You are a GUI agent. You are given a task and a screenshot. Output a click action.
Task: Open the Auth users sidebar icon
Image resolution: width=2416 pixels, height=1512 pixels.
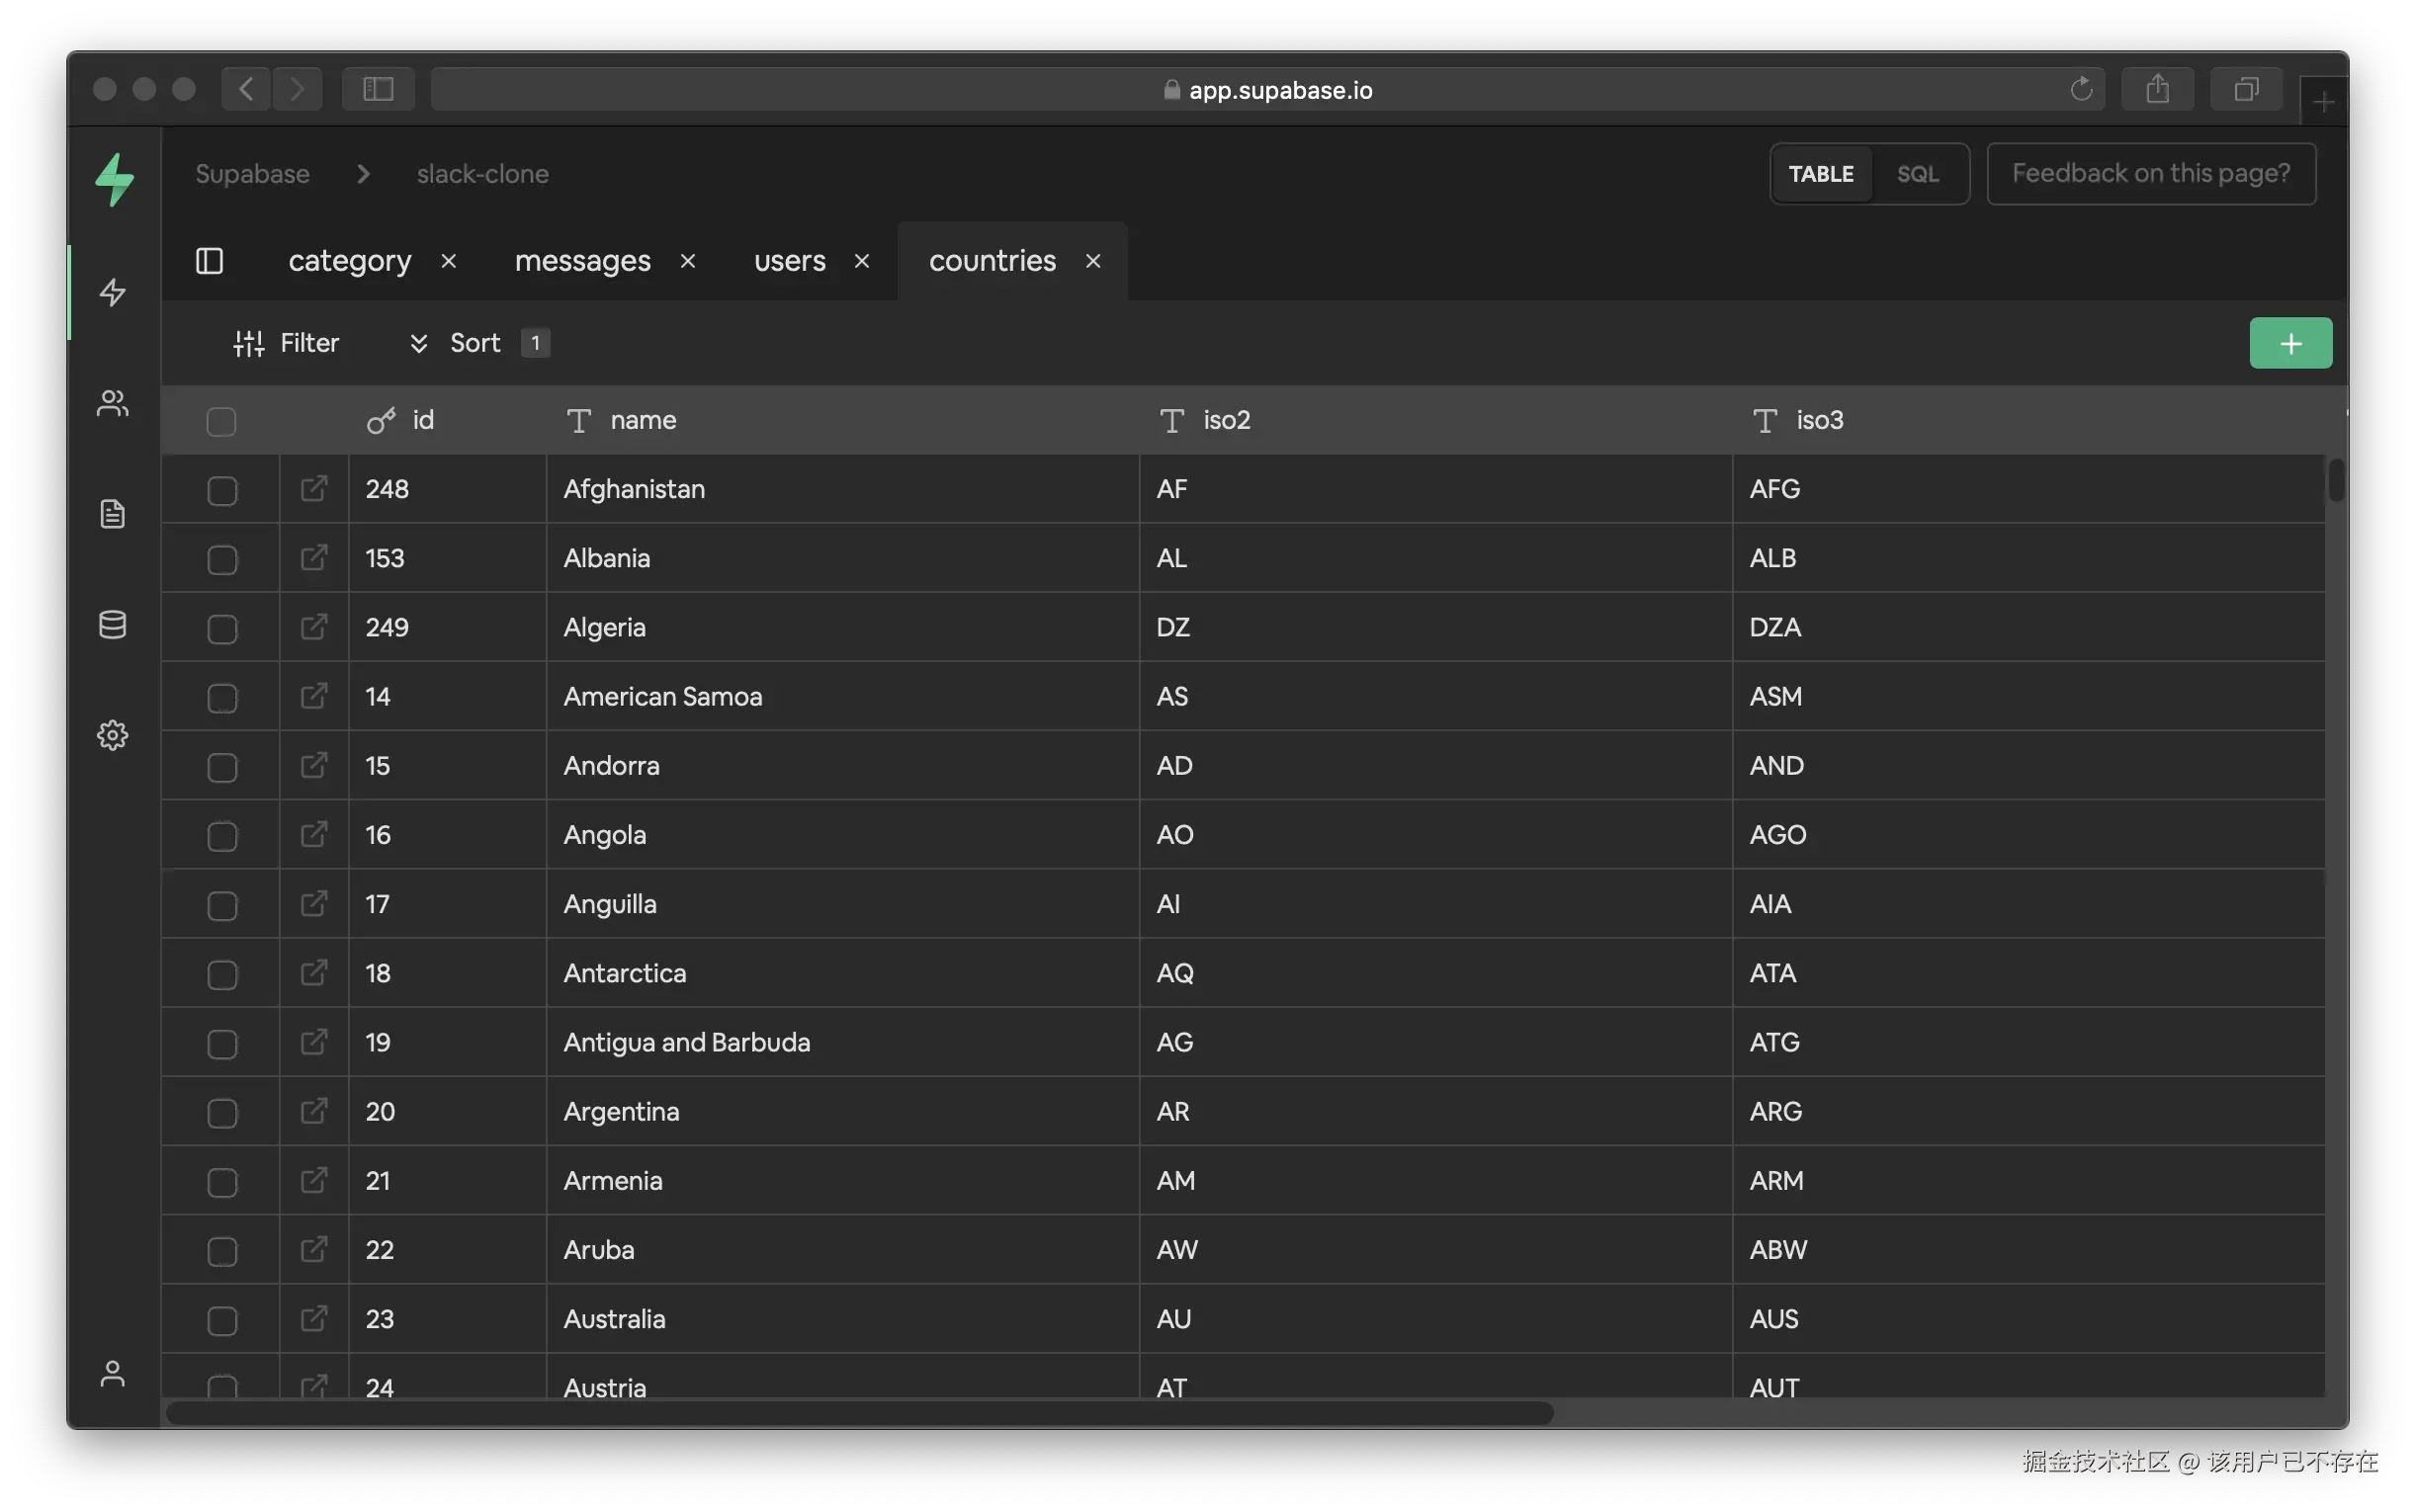coord(112,403)
